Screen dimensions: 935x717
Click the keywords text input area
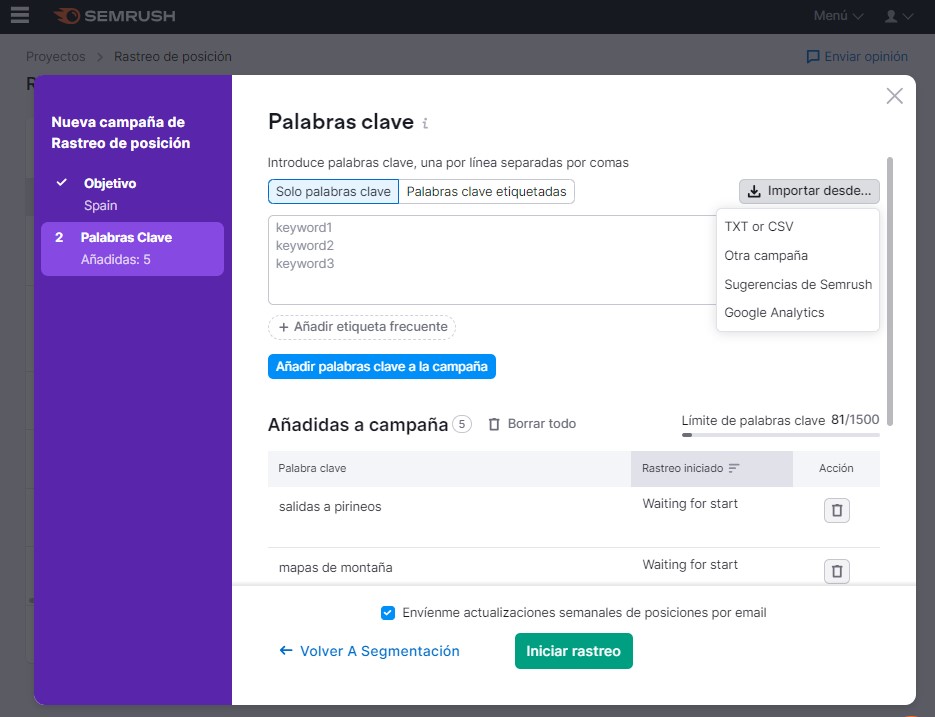pyautogui.click(x=490, y=260)
